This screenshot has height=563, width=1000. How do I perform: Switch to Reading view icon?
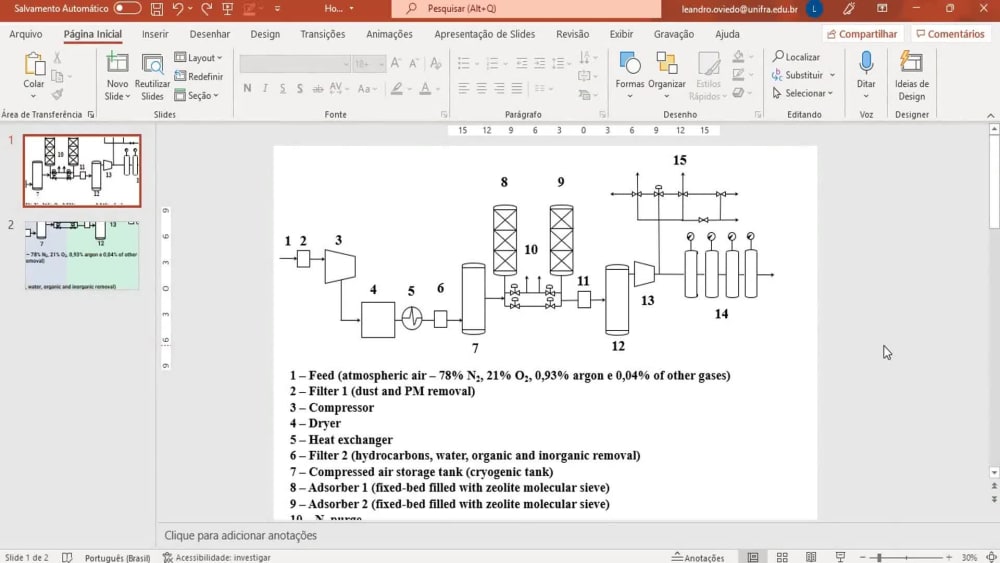pos(811,557)
